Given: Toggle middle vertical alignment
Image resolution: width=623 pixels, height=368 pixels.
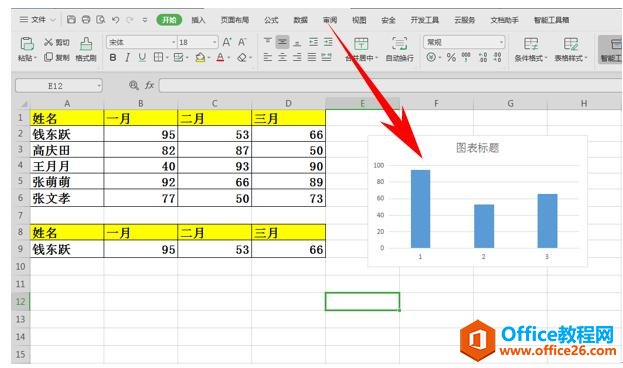Looking at the screenshot, I should (x=282, y=41).
